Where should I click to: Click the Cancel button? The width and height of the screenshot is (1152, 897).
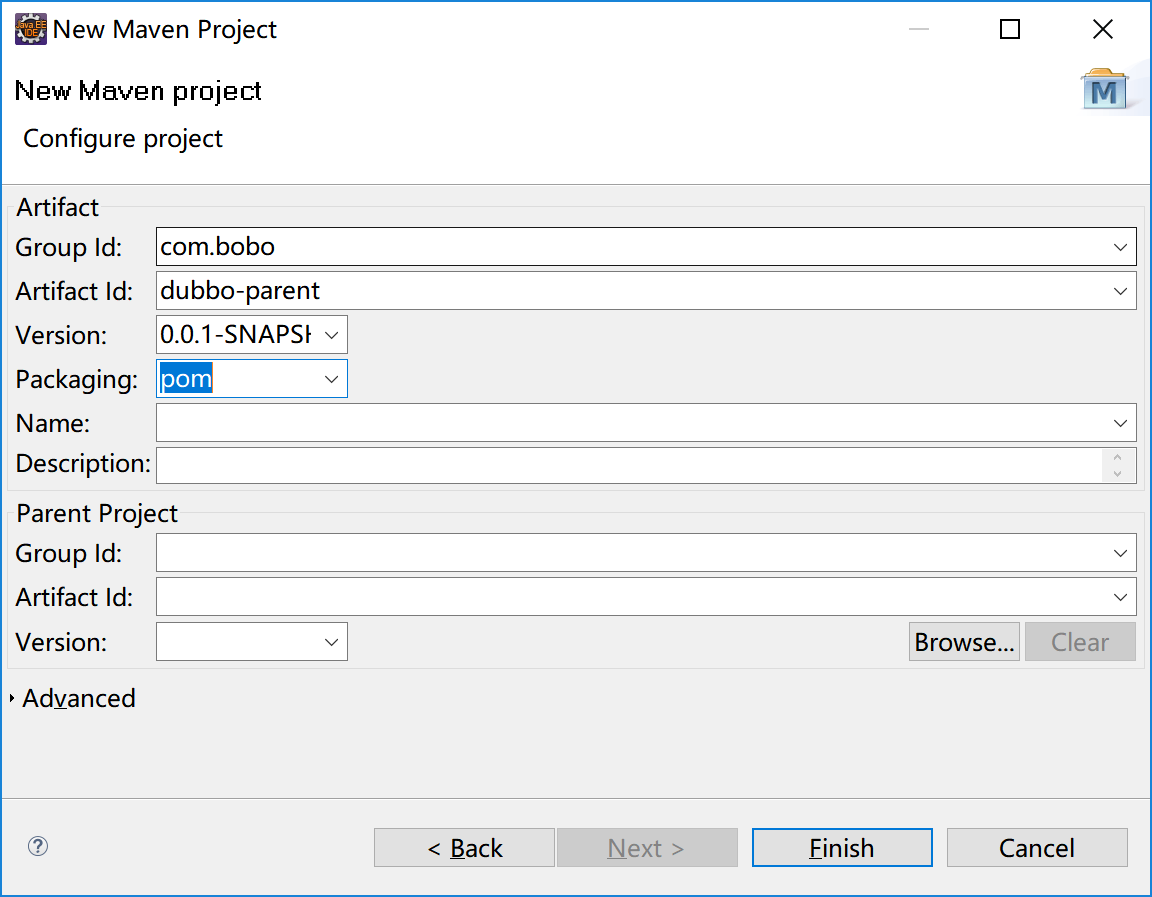coord(1037,848)
